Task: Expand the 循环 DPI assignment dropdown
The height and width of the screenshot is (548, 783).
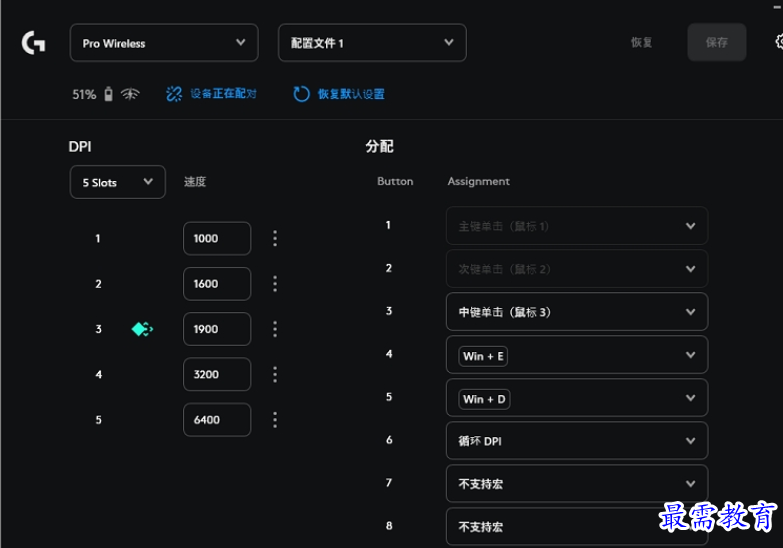Action: coord(577,441)
